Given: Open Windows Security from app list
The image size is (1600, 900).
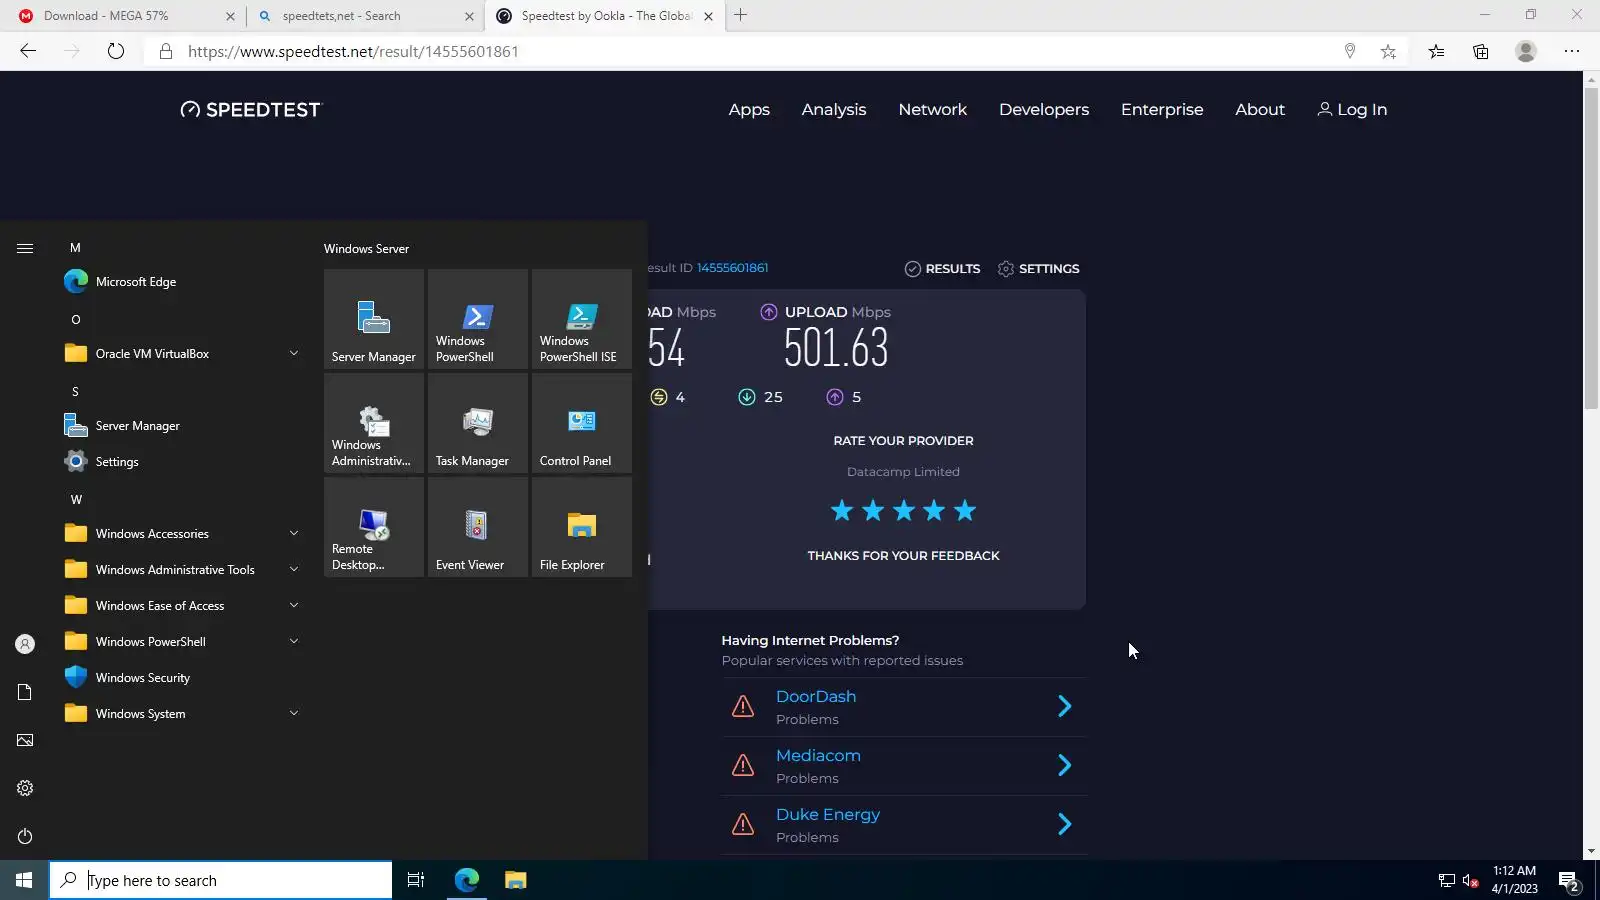Looking at the screenshot, I should coord(182,678).
